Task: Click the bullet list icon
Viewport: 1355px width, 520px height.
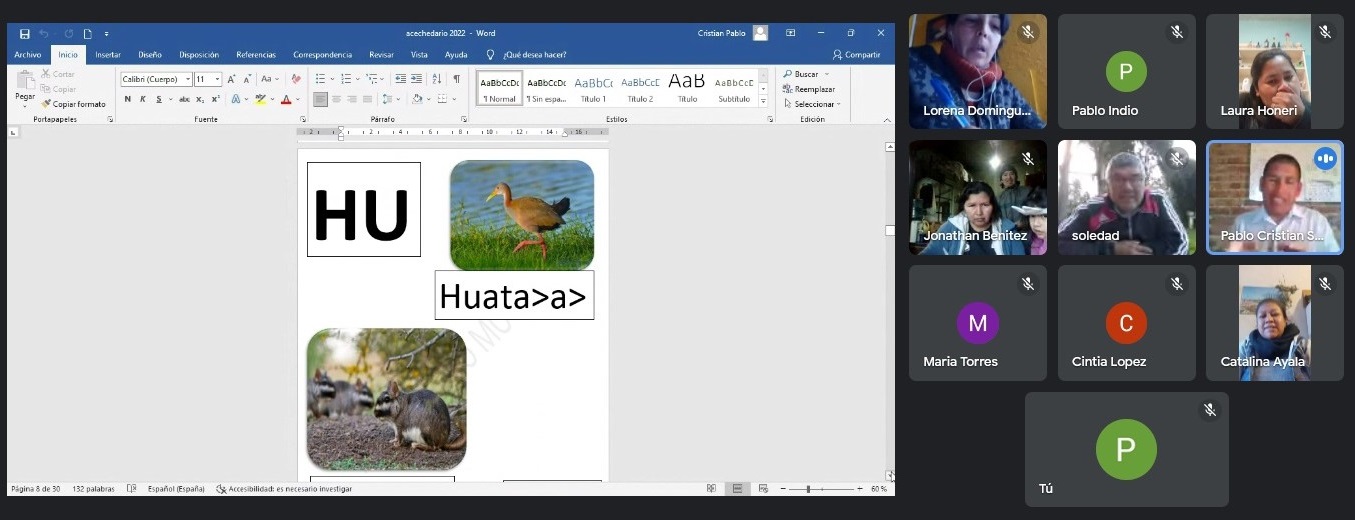Action: pos(321,79)
